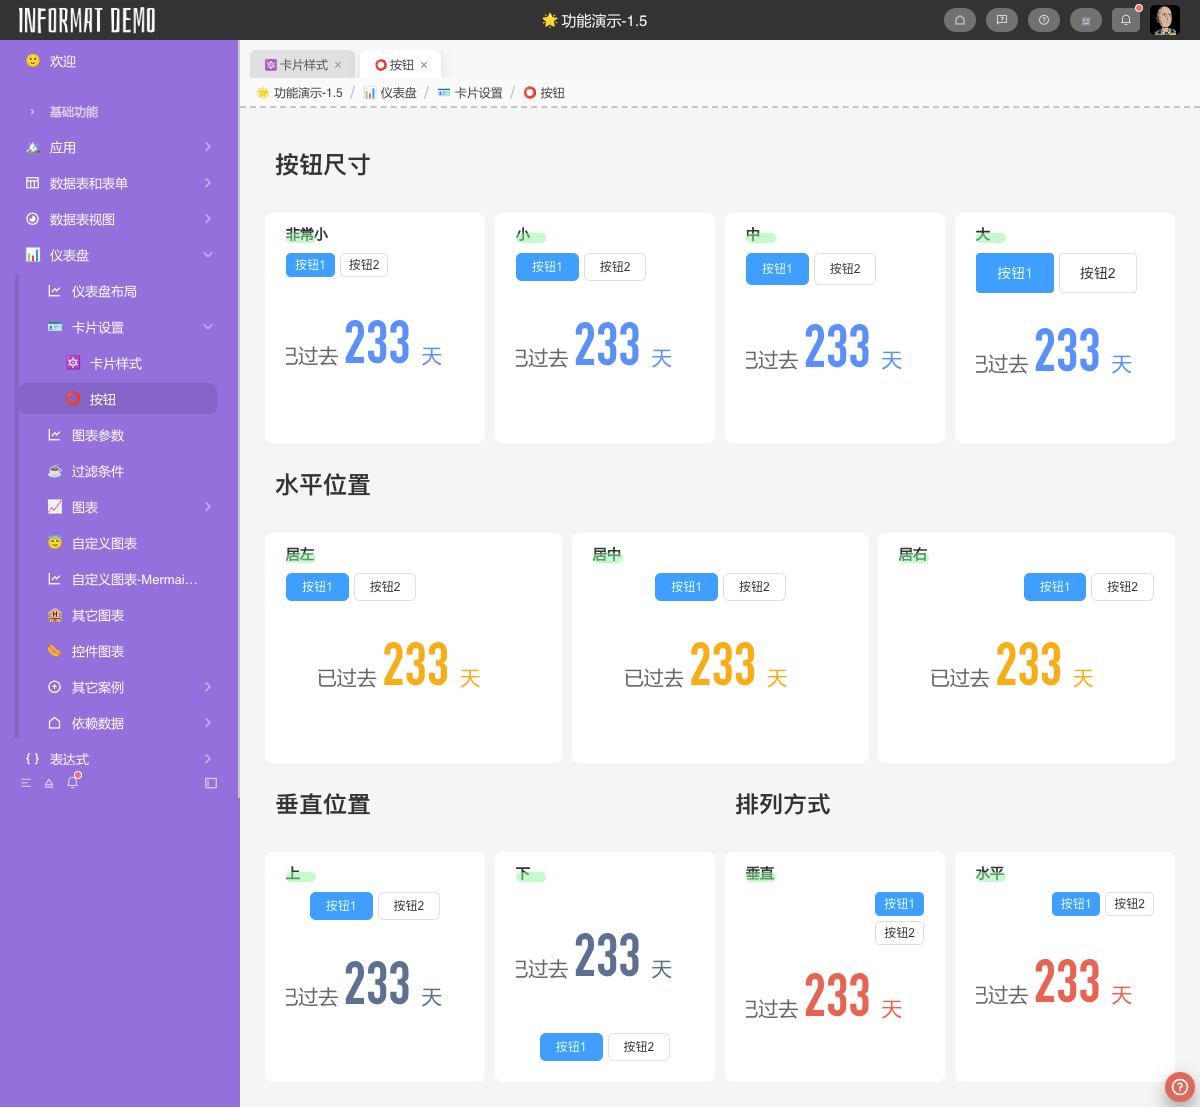Close the 按钮 tab

coord(424,65)
